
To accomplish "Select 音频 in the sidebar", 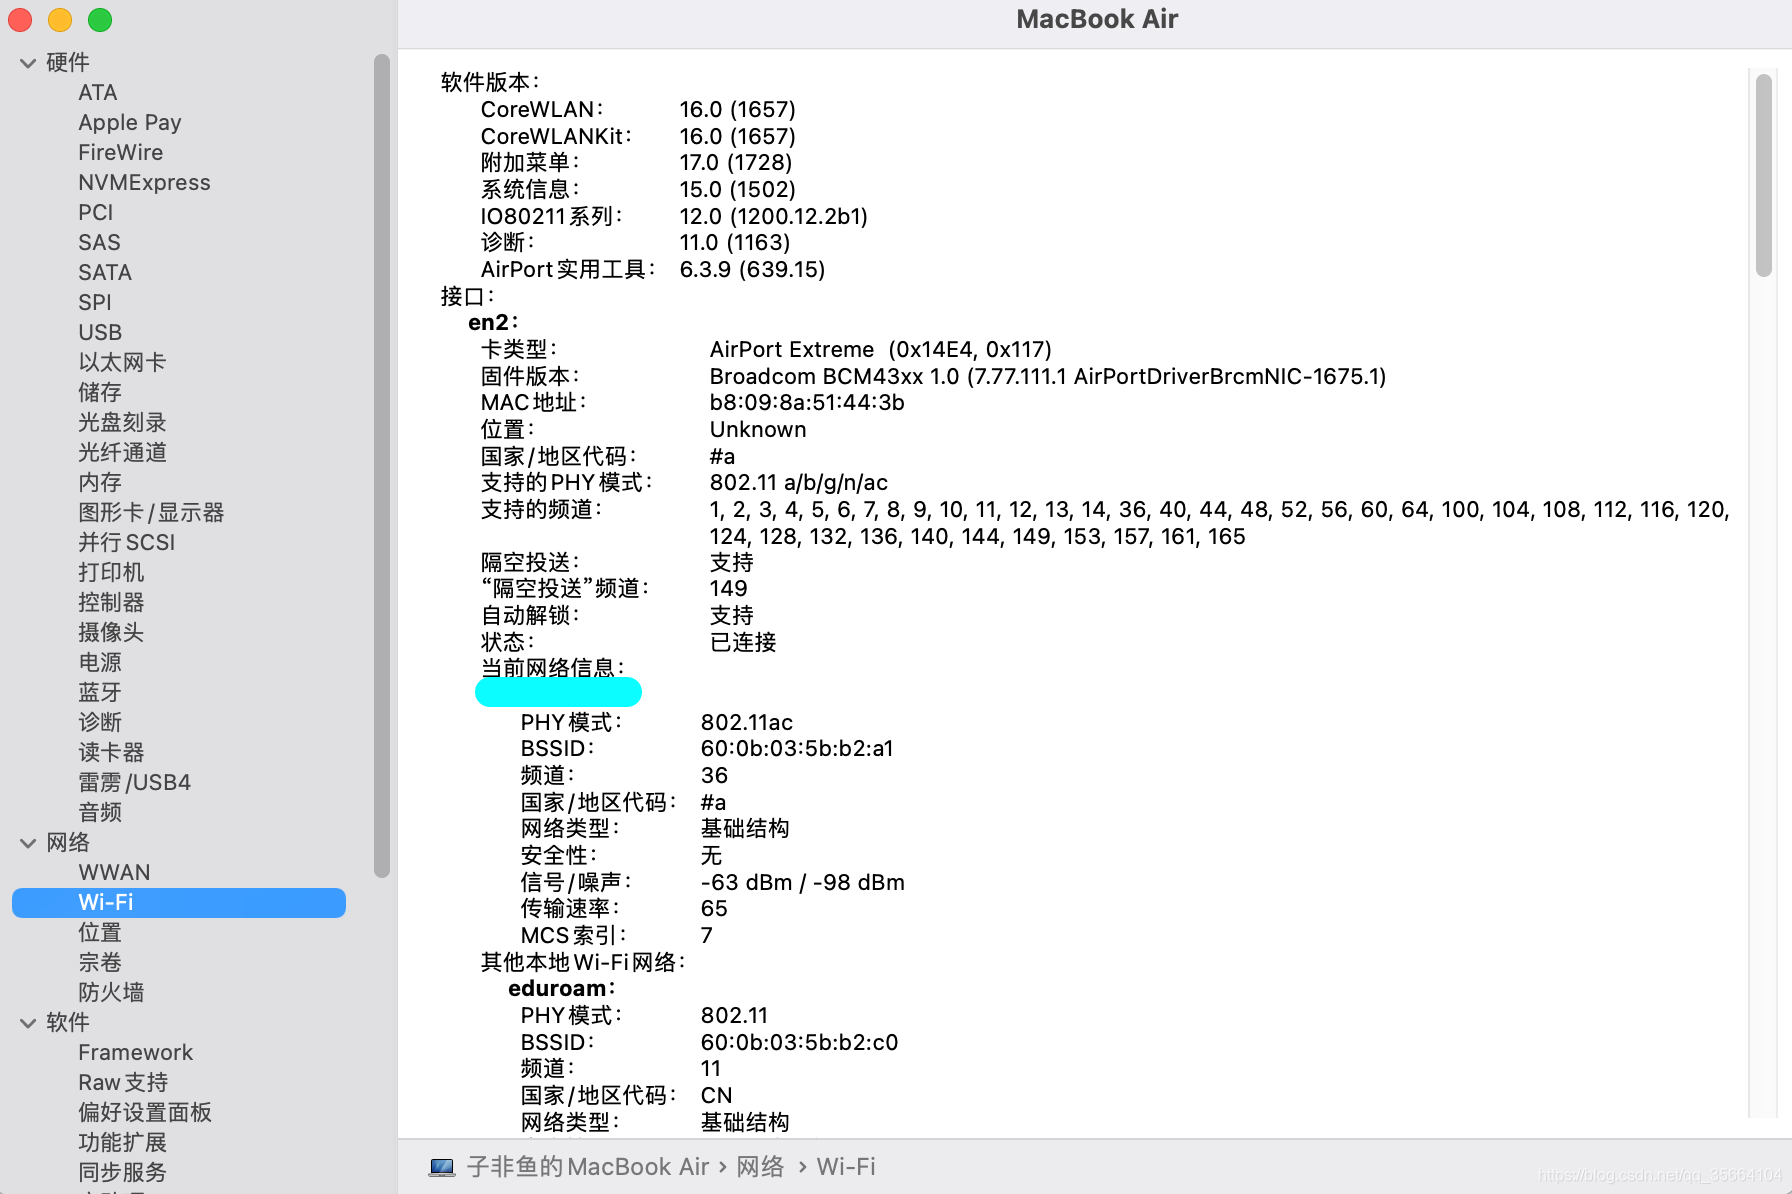I will 100,813.
